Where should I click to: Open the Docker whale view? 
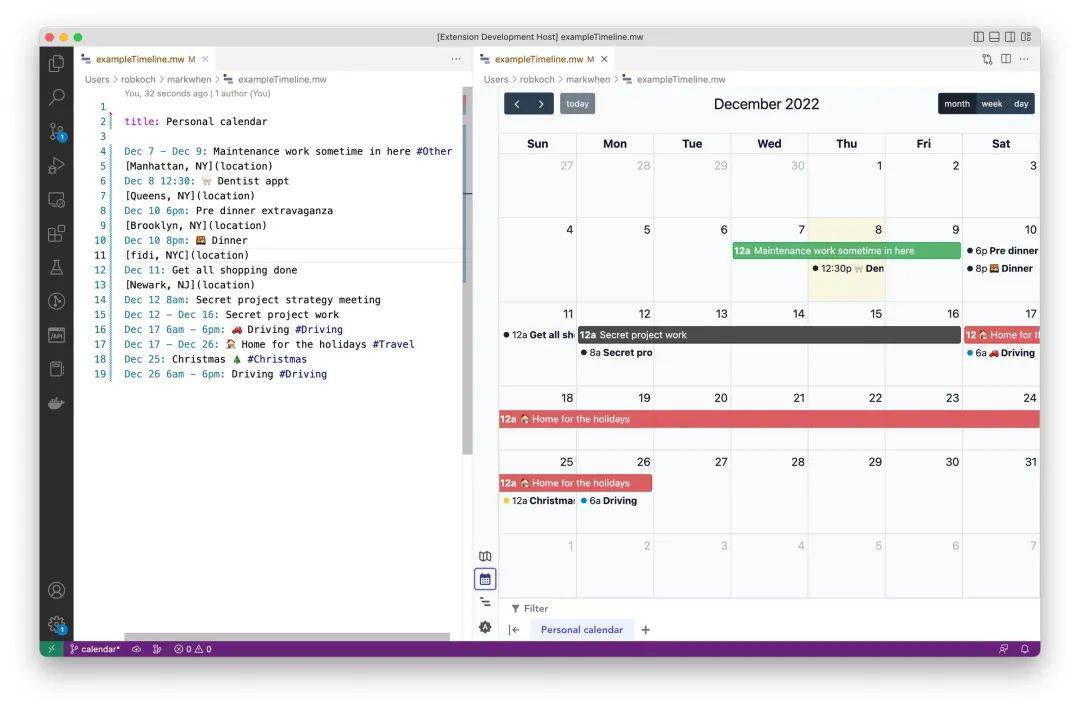click(56, 403)
